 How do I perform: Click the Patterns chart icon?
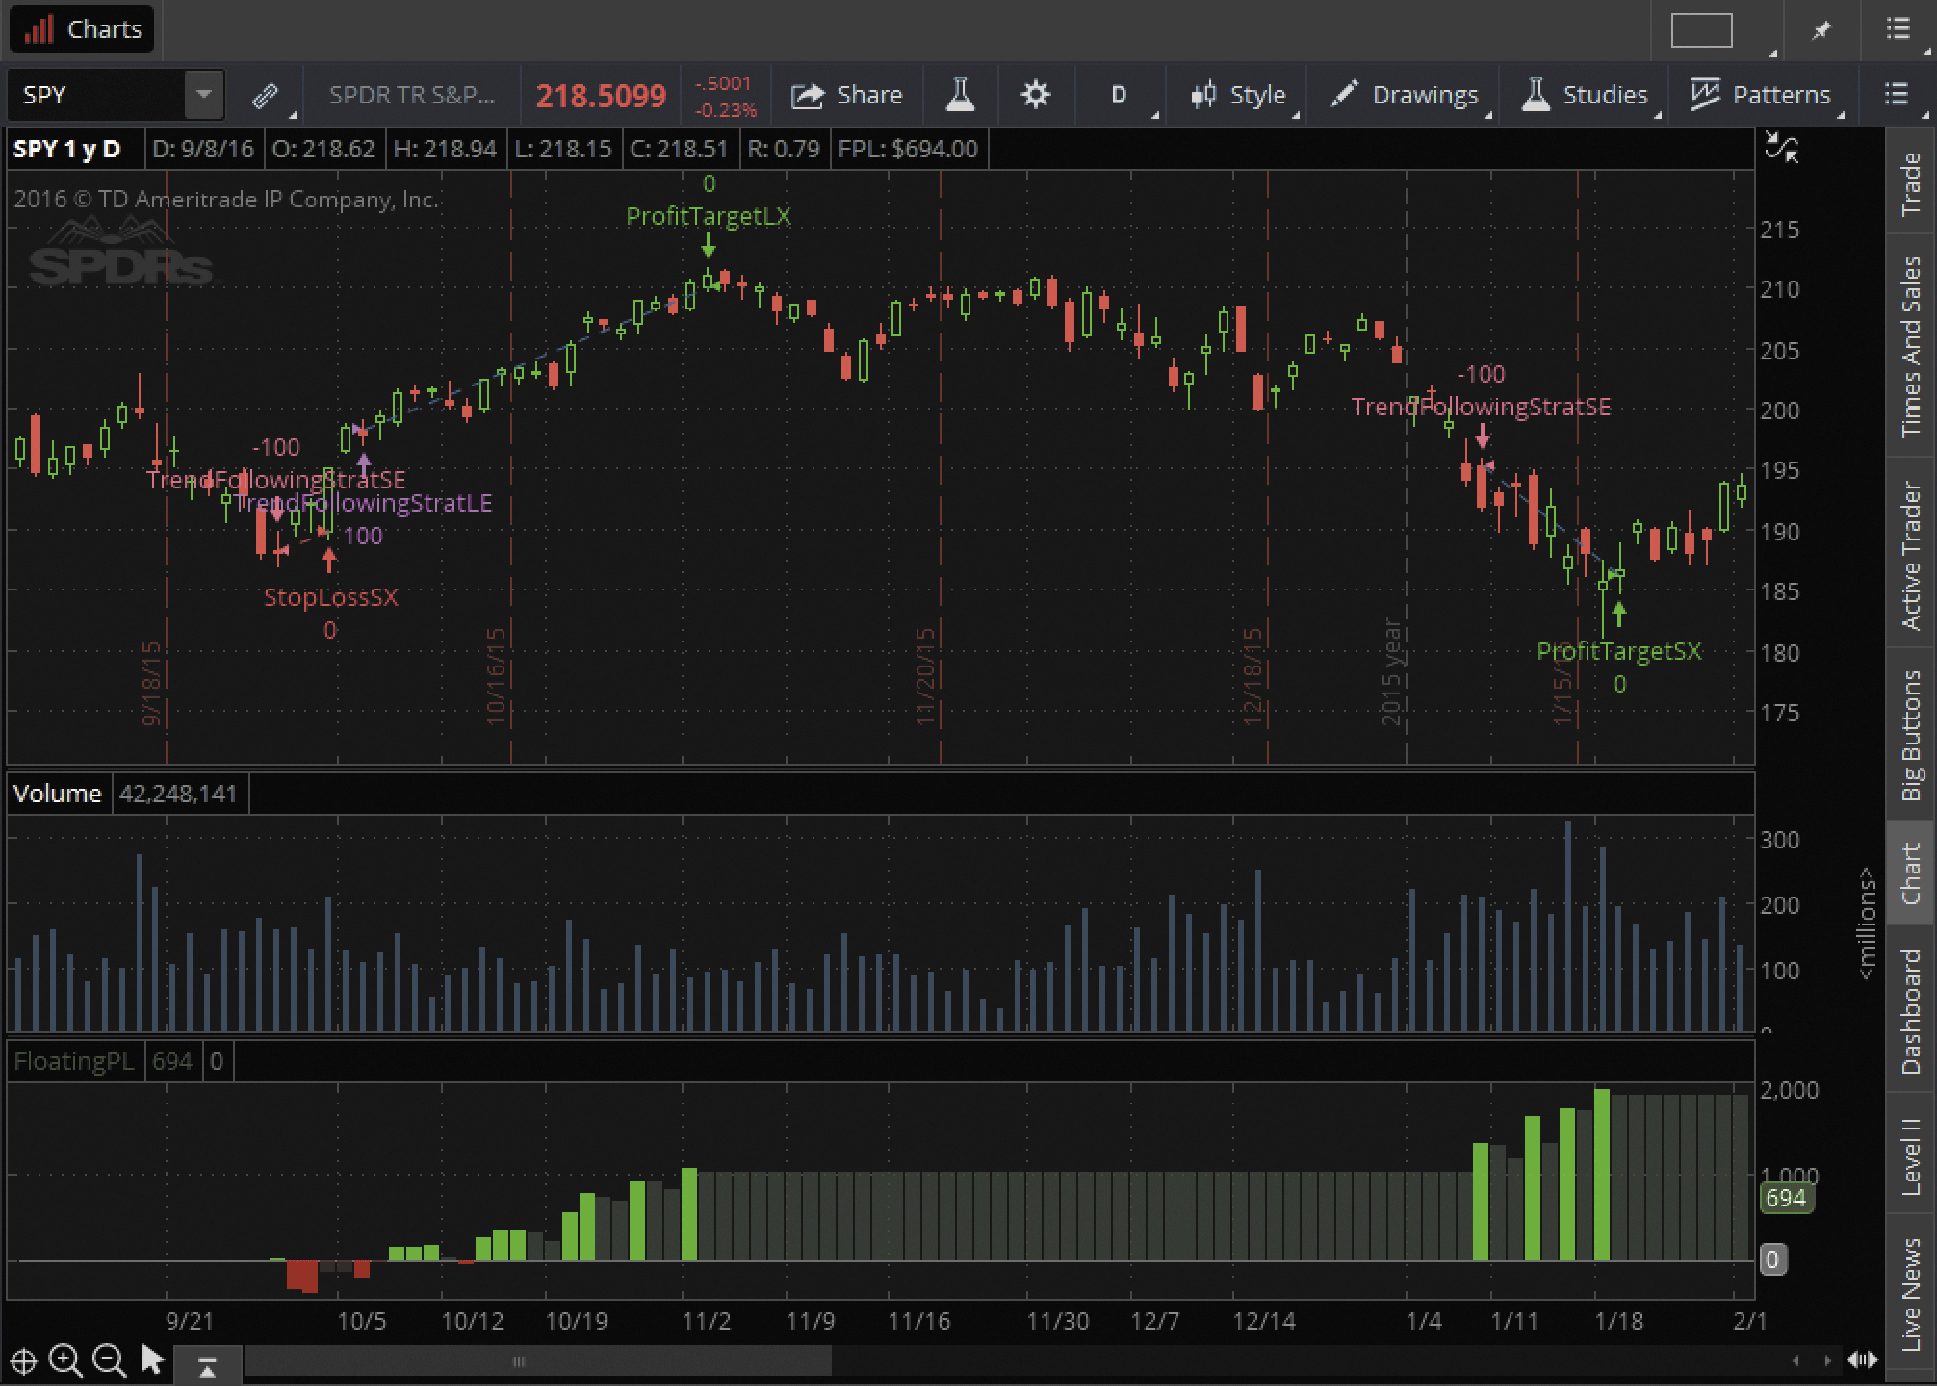tap(1705, 94)
